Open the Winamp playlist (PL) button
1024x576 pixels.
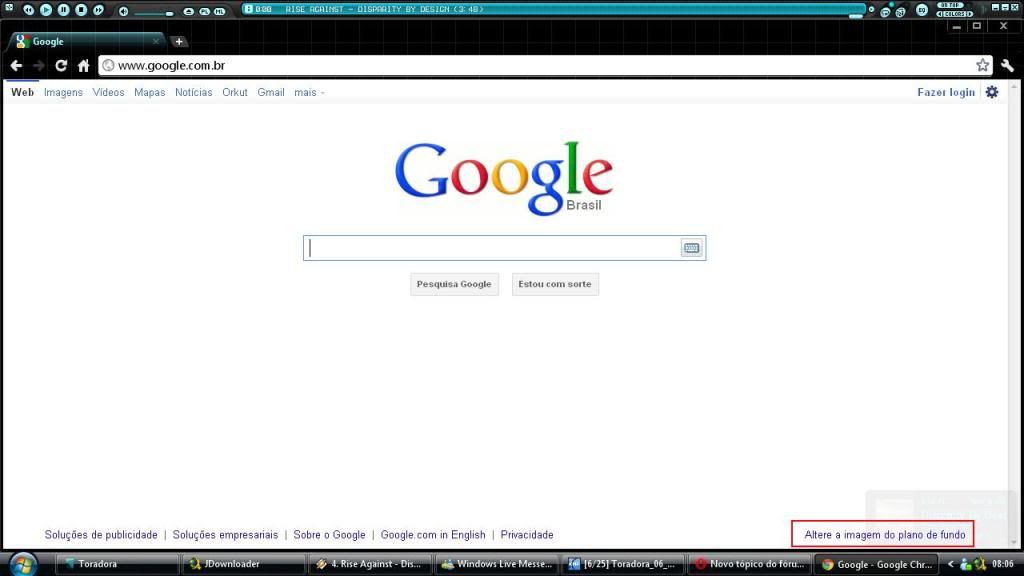[204, 11]
